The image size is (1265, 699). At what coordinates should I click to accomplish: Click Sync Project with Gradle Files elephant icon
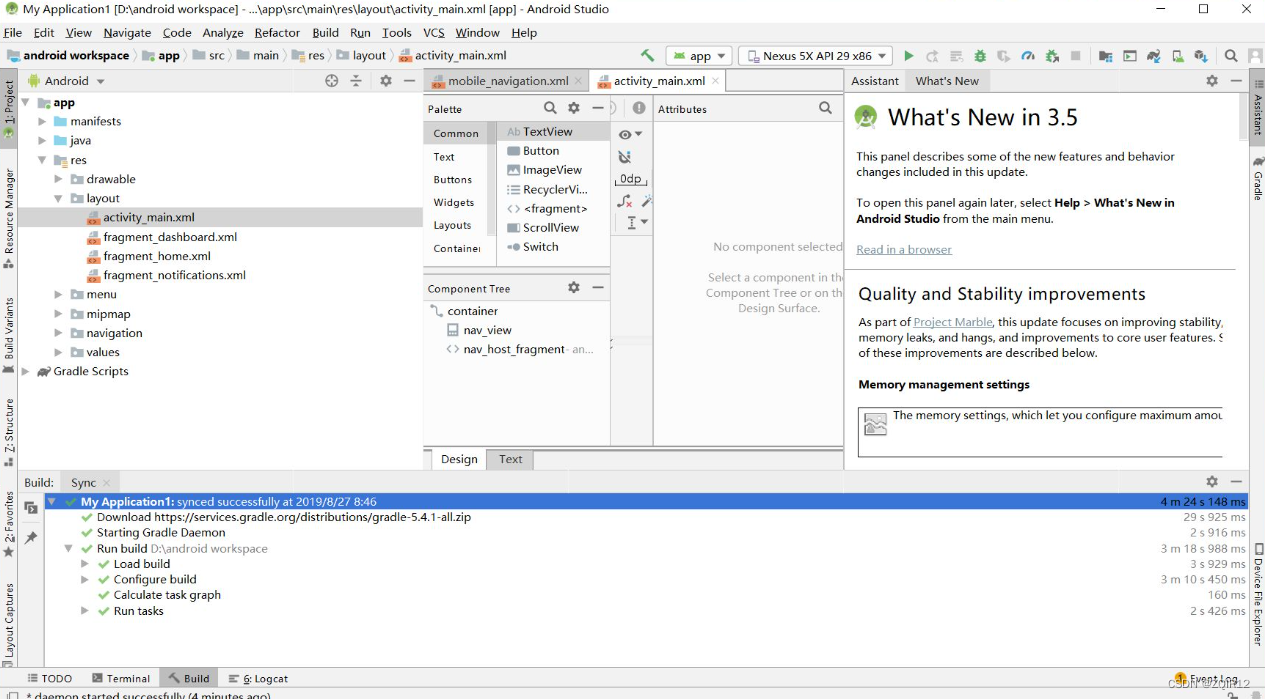coord(1154,56)
